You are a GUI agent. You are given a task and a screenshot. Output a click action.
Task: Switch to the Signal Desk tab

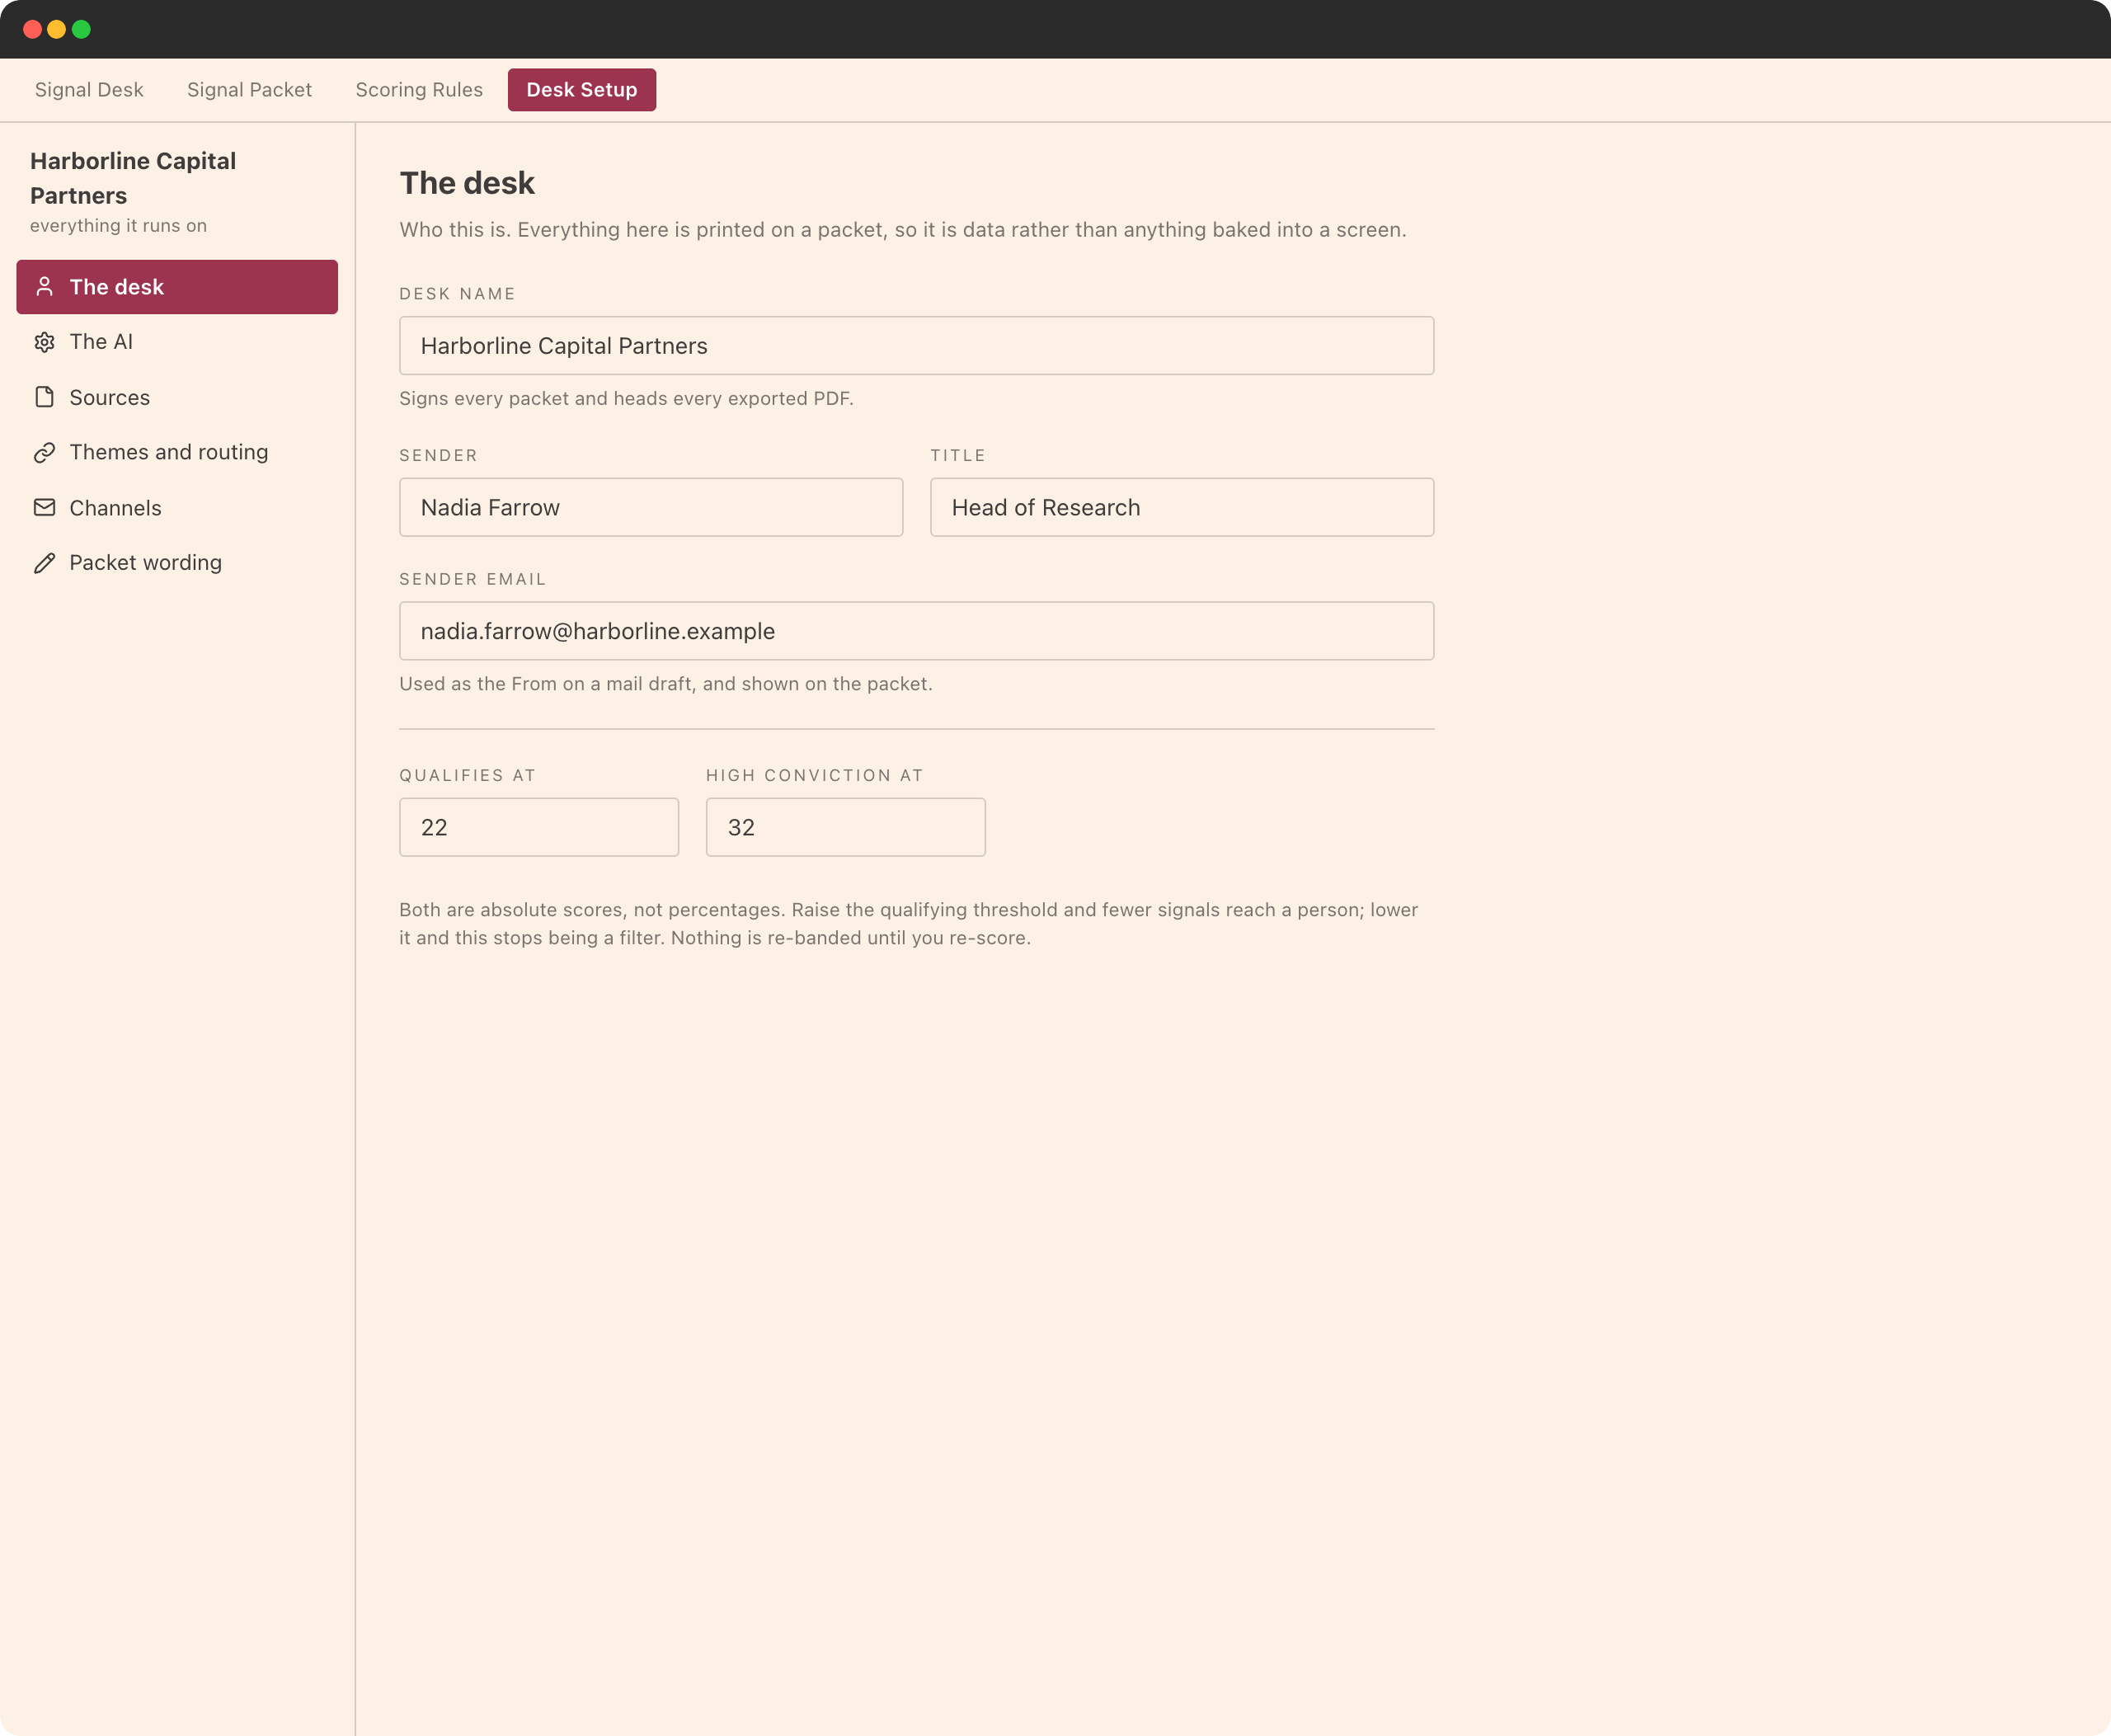(x=89, y=90)
